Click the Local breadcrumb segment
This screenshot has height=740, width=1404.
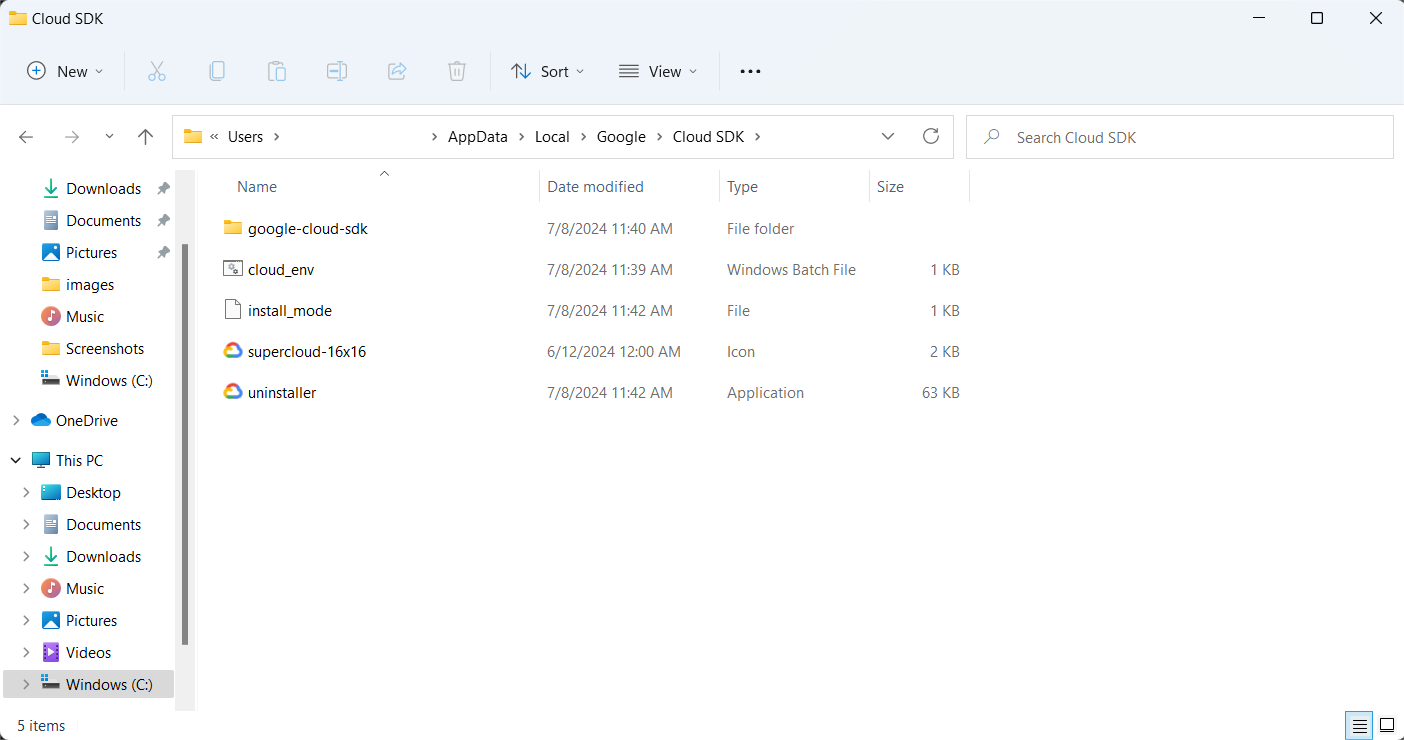click(x=552, y=137)
